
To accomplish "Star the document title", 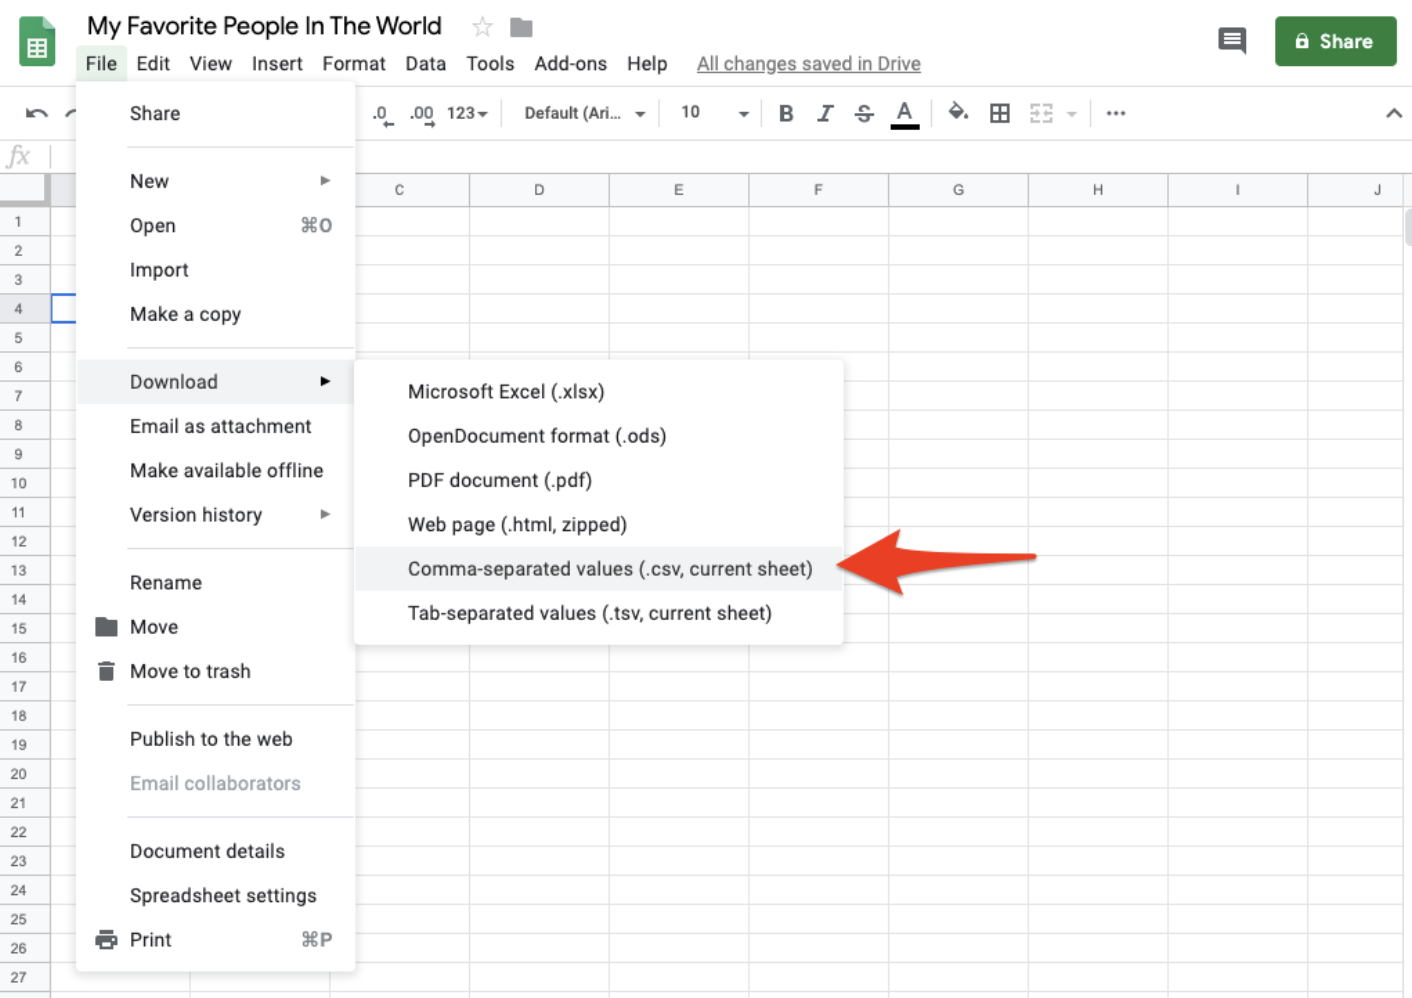I will (482, 27).
